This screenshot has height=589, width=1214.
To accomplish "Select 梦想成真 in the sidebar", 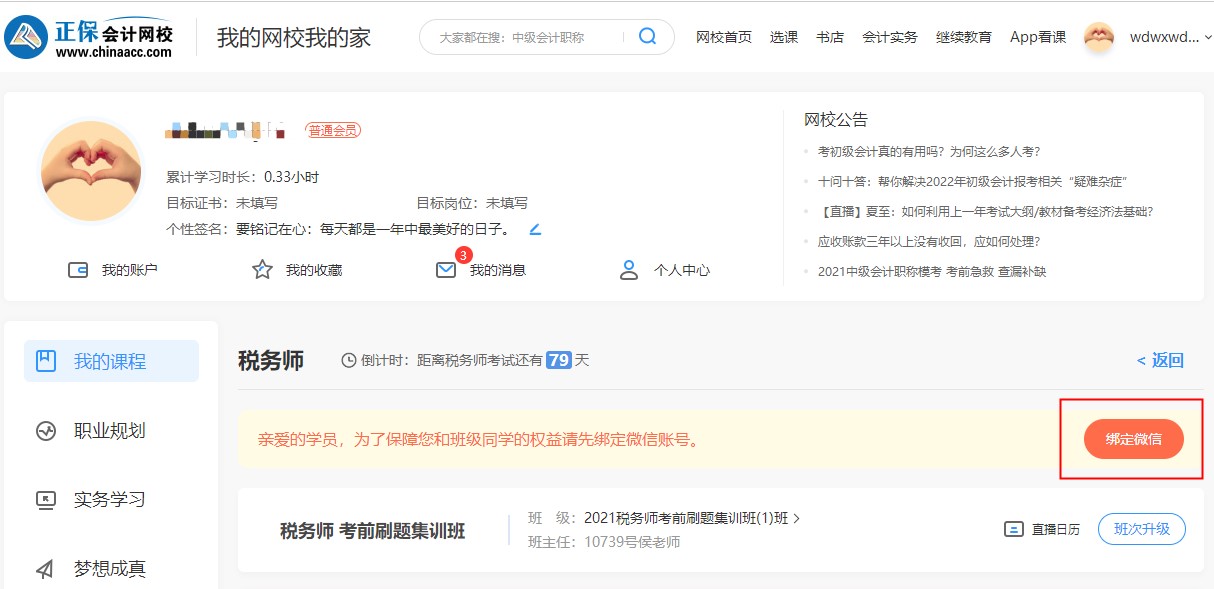I will (111, 569).
